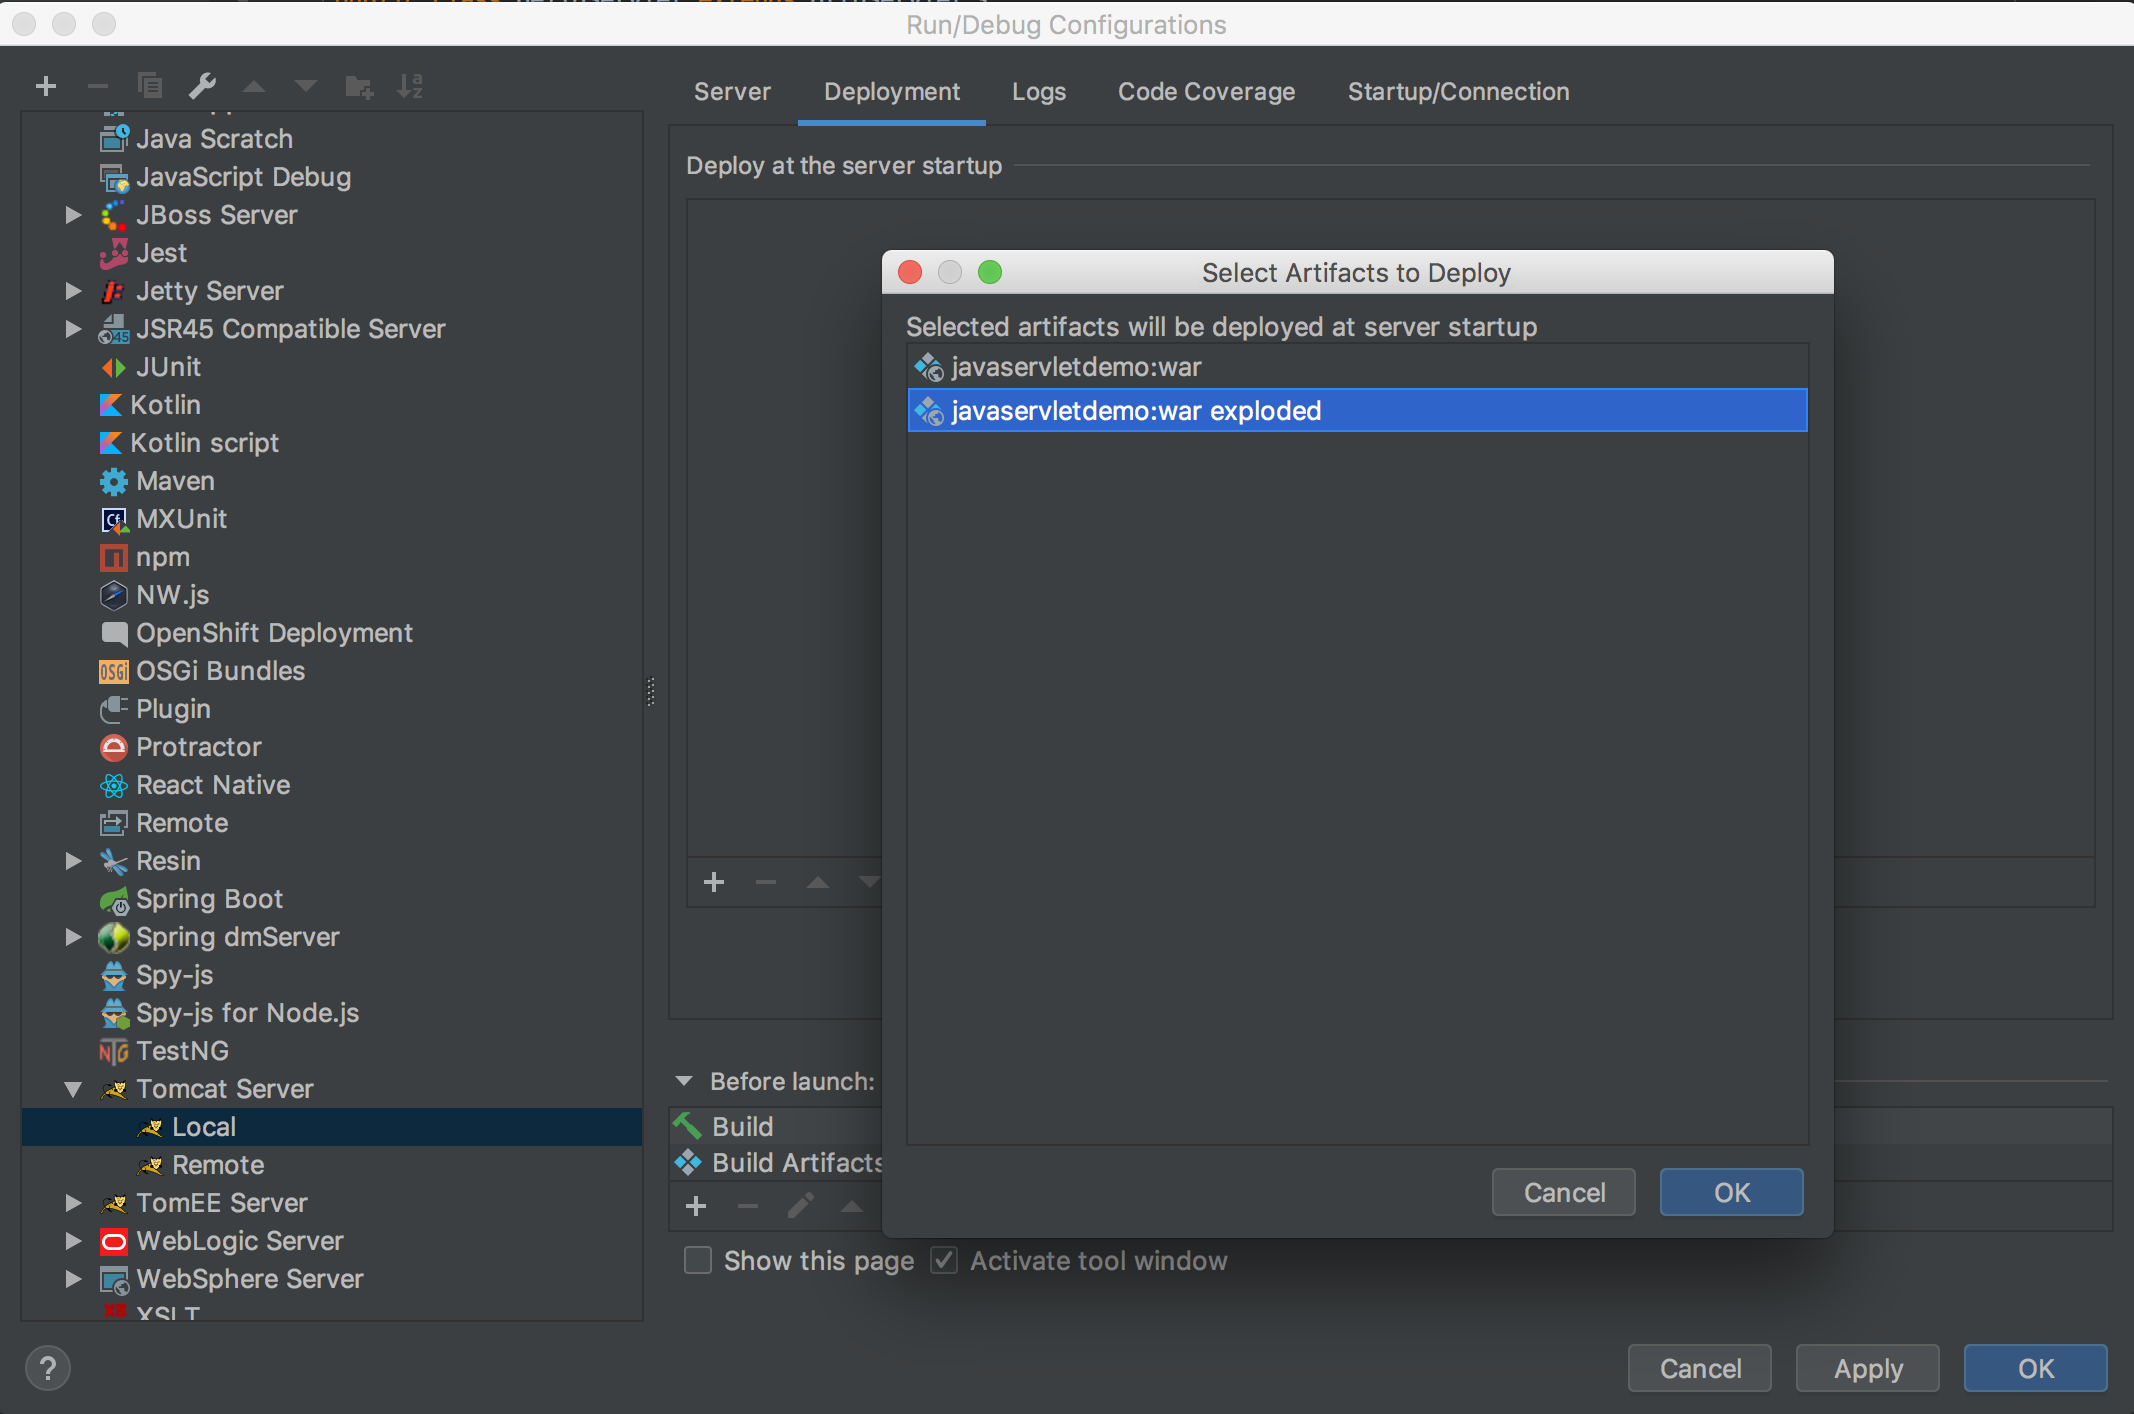The image size is (2134, 1414).
Task: Click the Apply button
Action: (x=1867, y=1368)
